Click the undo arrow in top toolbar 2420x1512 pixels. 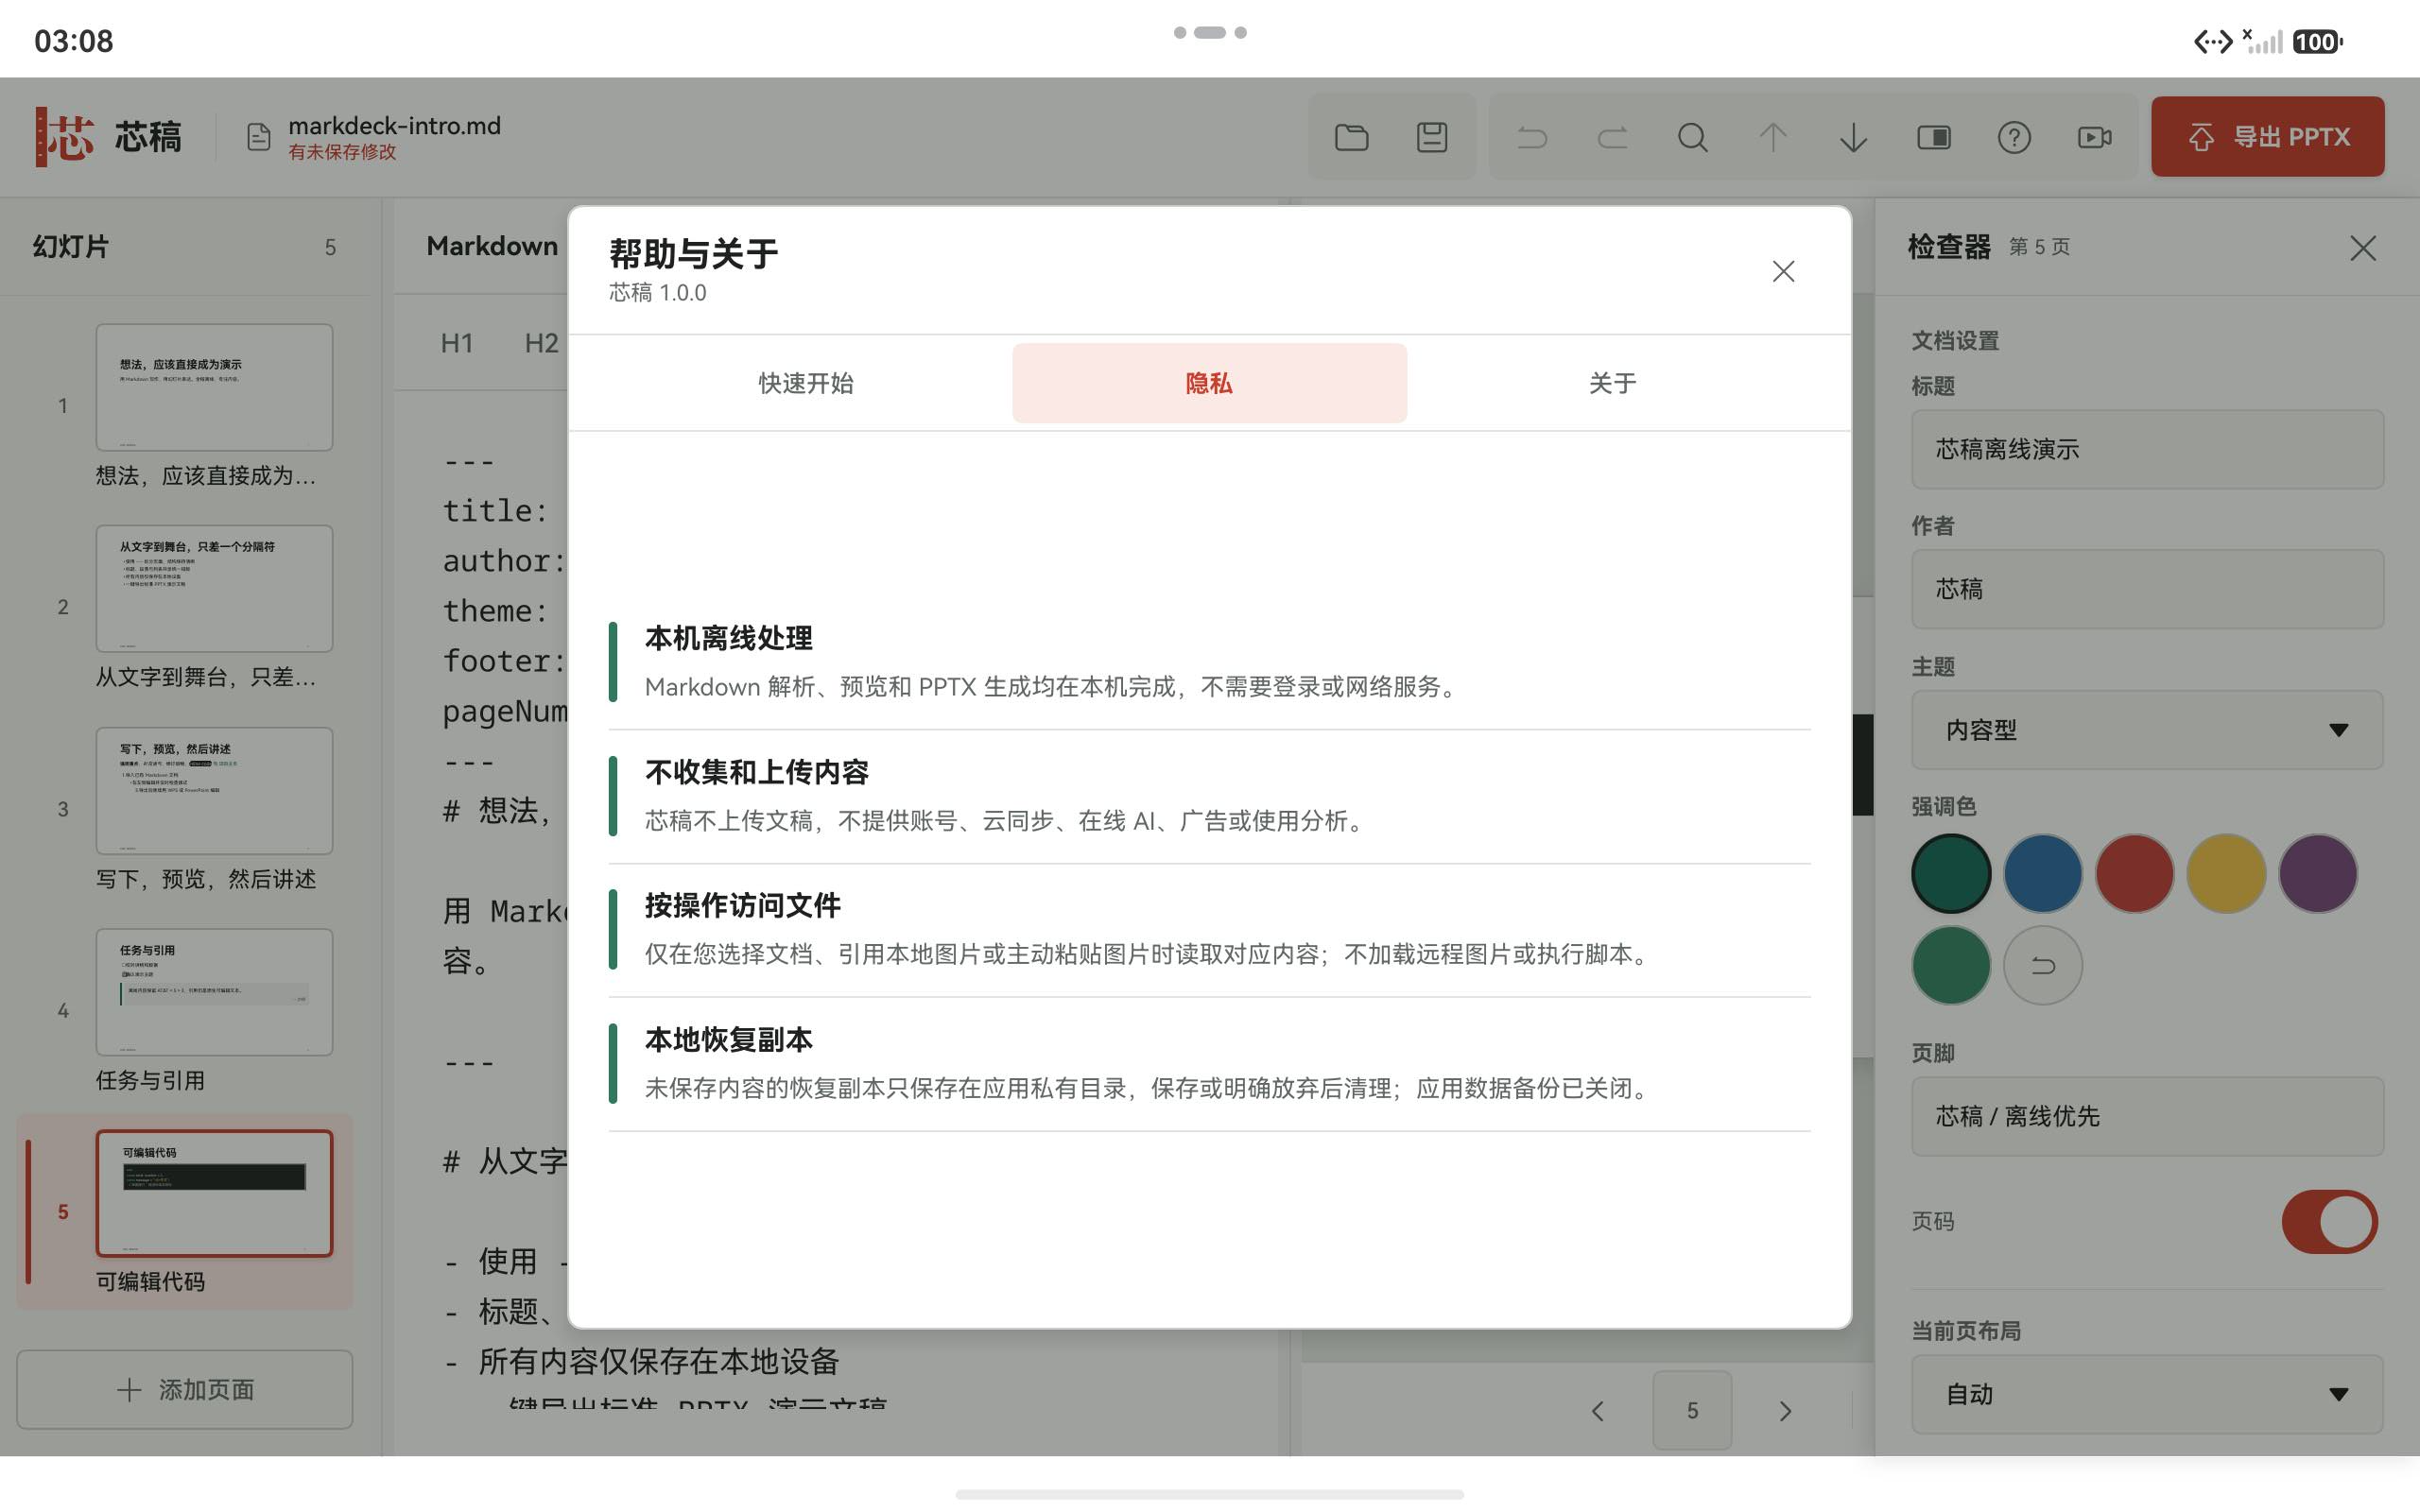coord(1531,137)
